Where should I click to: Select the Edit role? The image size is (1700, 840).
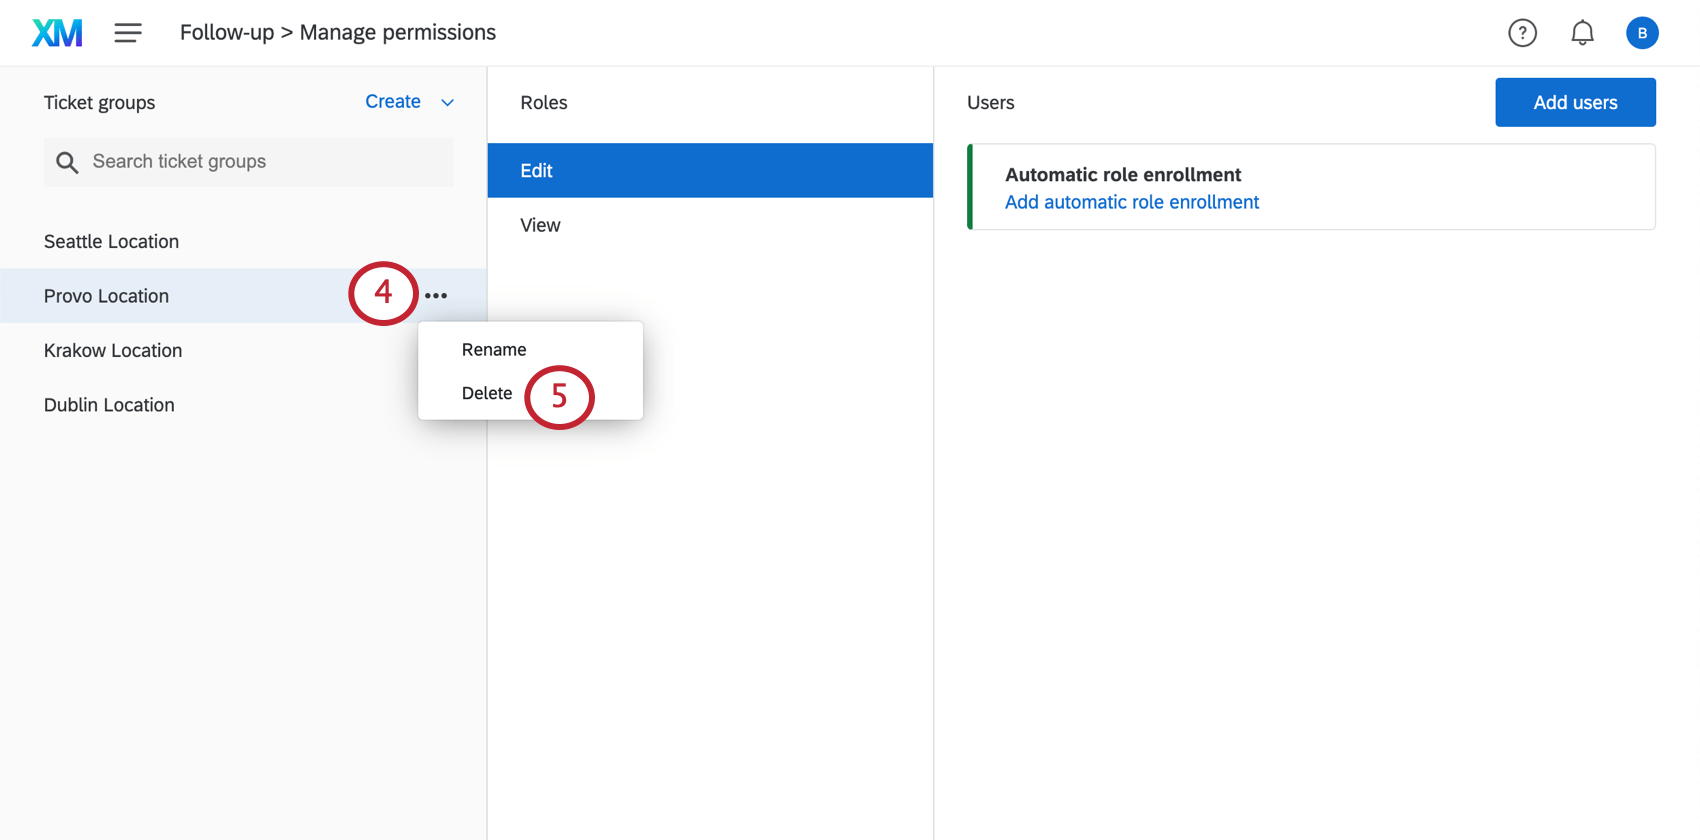tap(710, 171)
